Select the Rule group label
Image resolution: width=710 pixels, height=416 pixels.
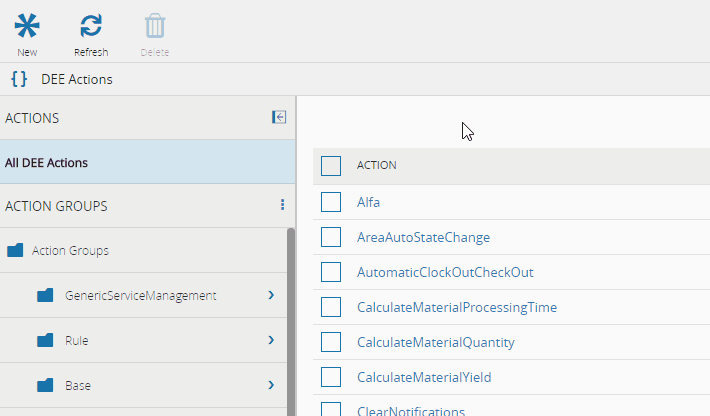[x=77, y=340]
